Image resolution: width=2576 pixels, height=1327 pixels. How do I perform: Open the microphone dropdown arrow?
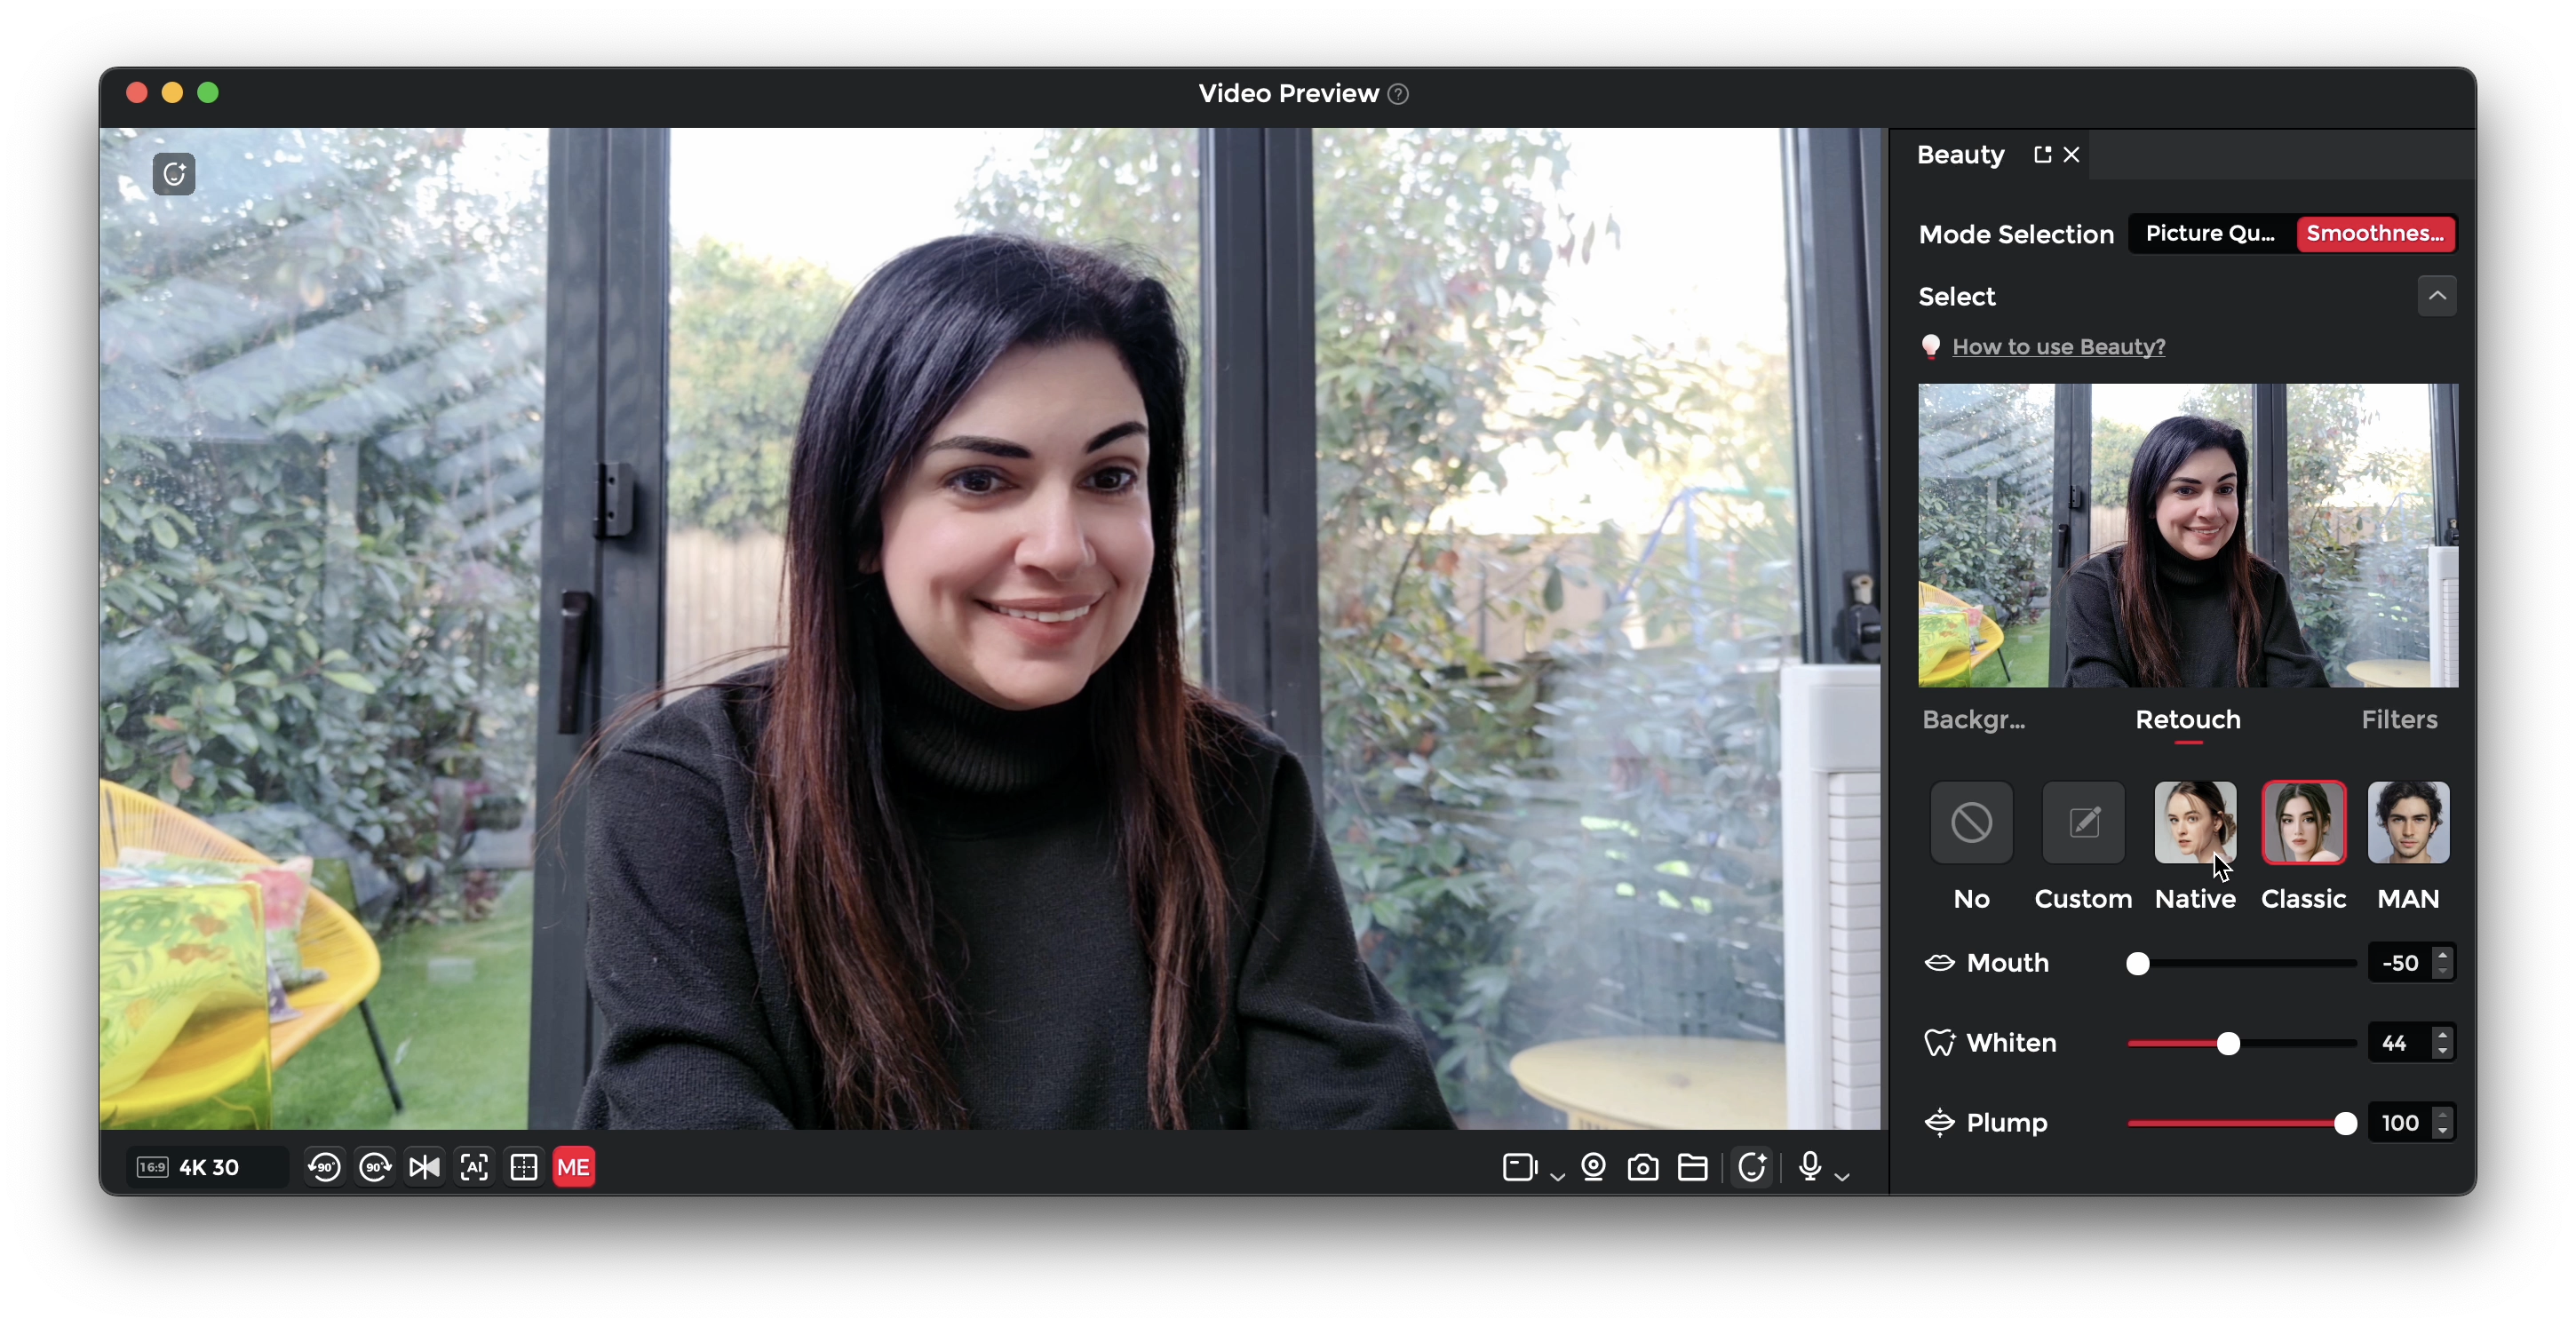point(1843,1177)
